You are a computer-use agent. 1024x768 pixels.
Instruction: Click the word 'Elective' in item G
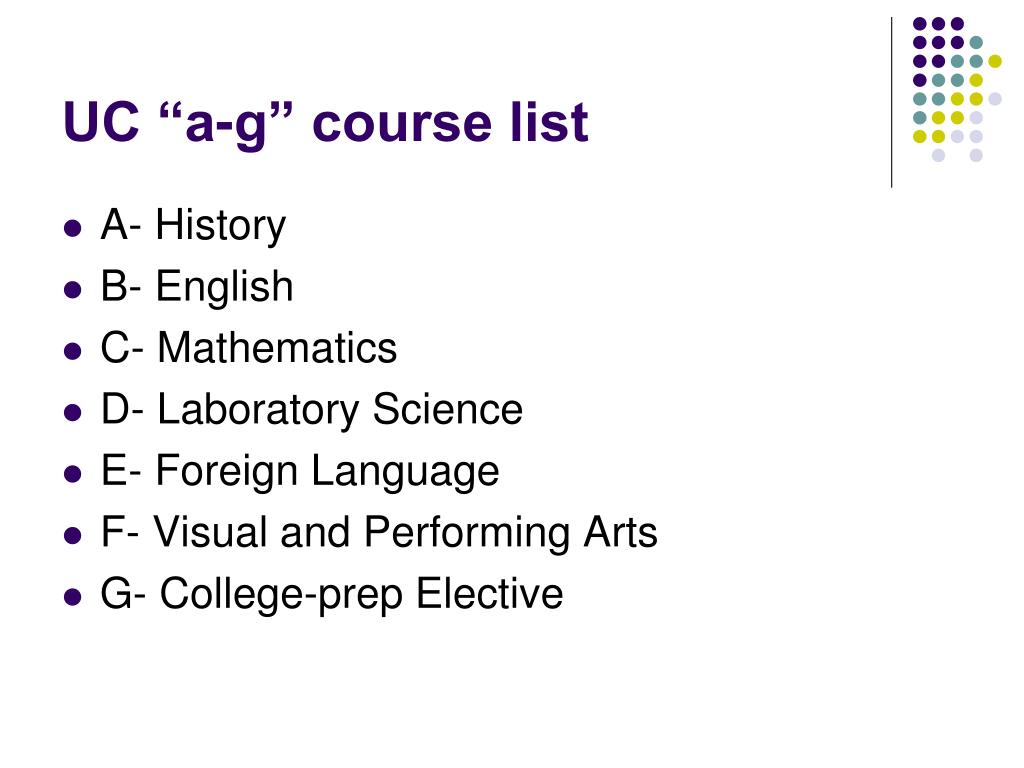click(x=490, y=594)
